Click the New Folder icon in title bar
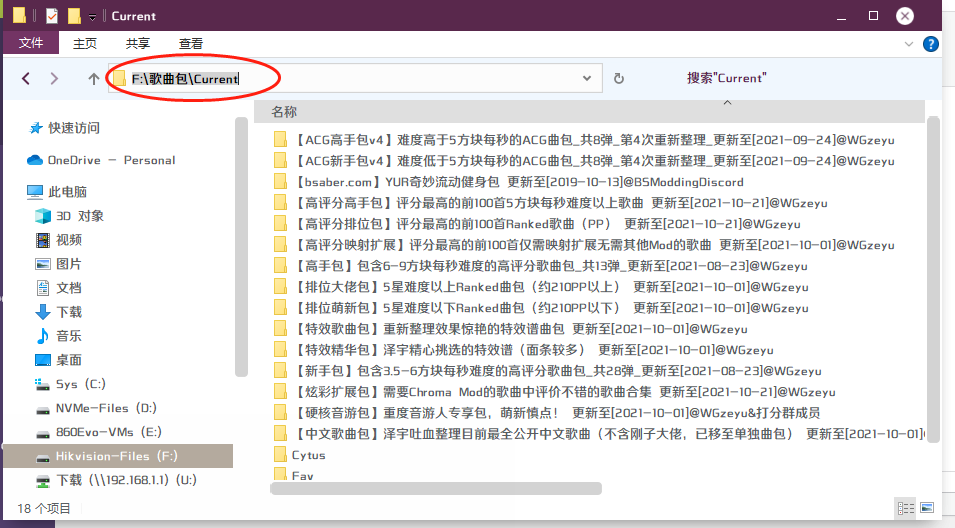 point(74,16)
